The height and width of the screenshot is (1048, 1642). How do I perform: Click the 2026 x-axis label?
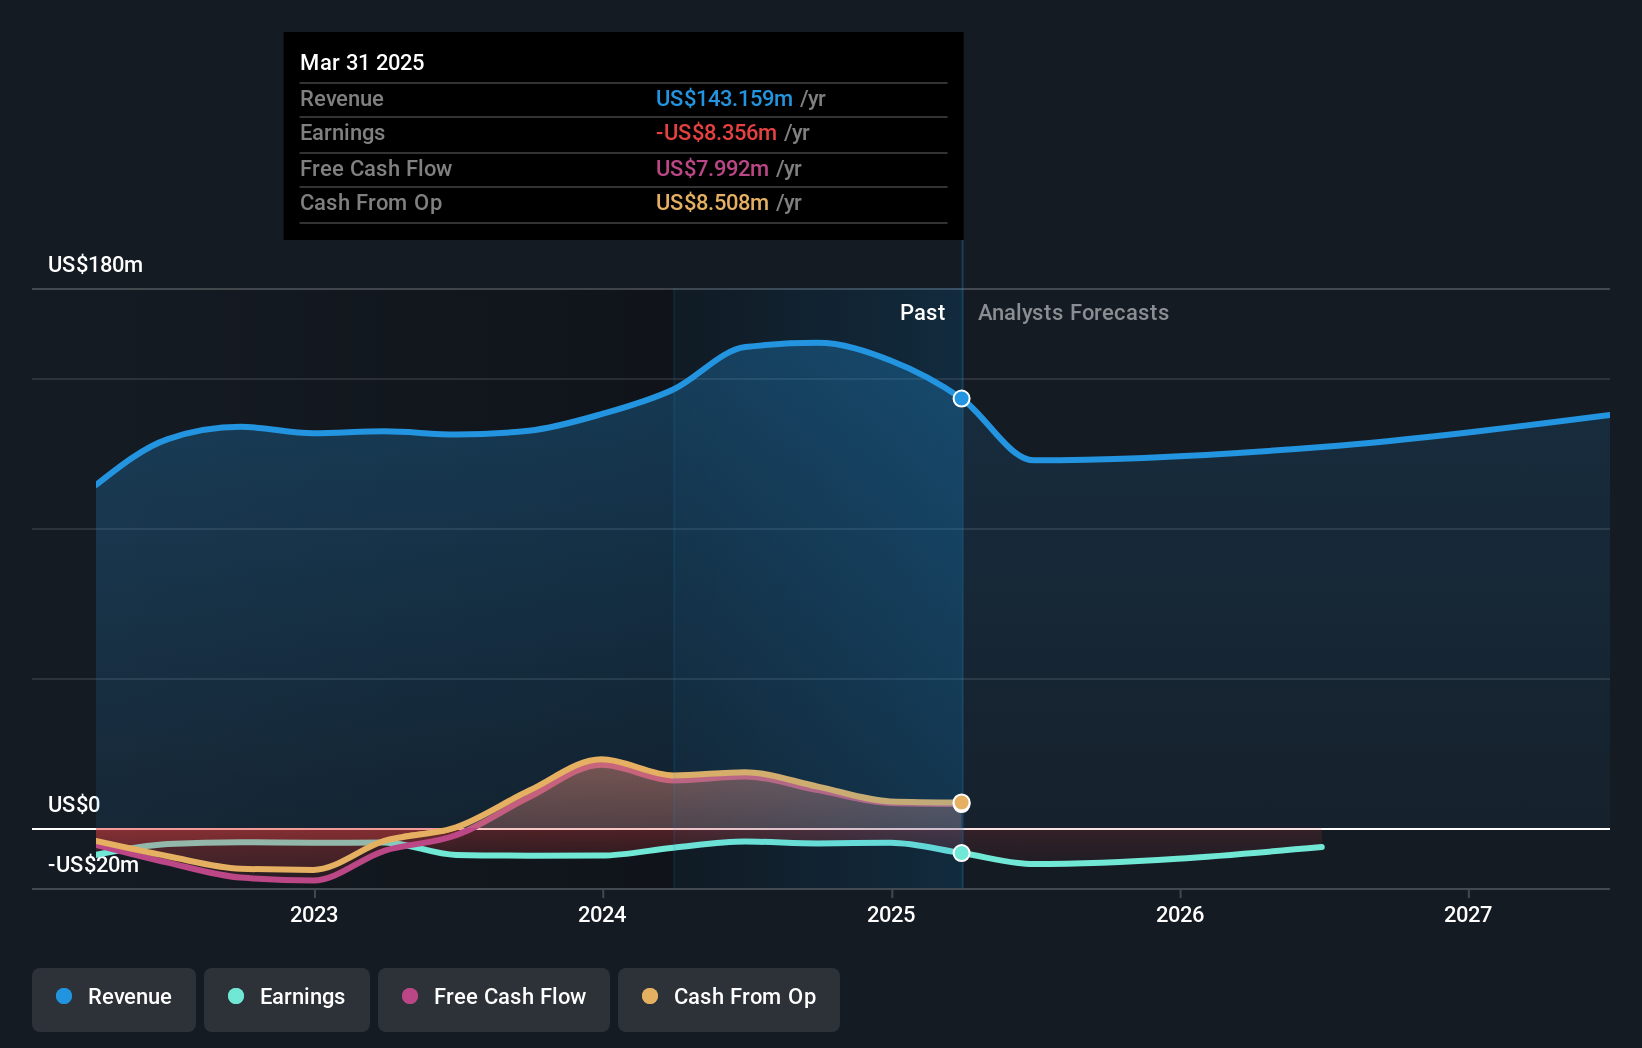point(1180,914)
